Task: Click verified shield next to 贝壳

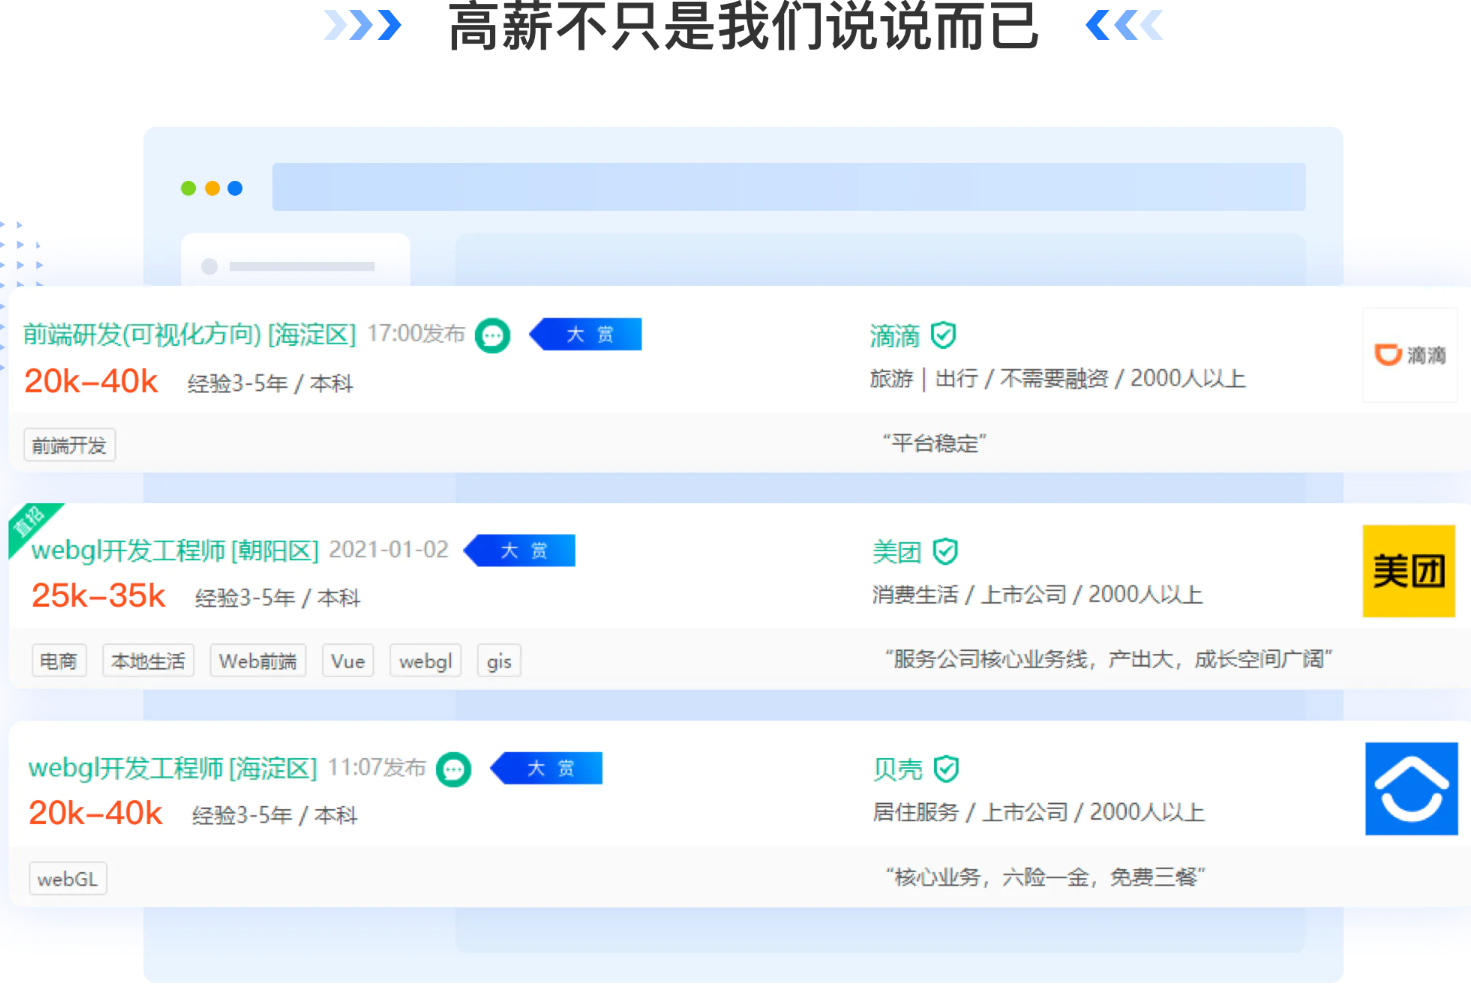Action: 946,768
